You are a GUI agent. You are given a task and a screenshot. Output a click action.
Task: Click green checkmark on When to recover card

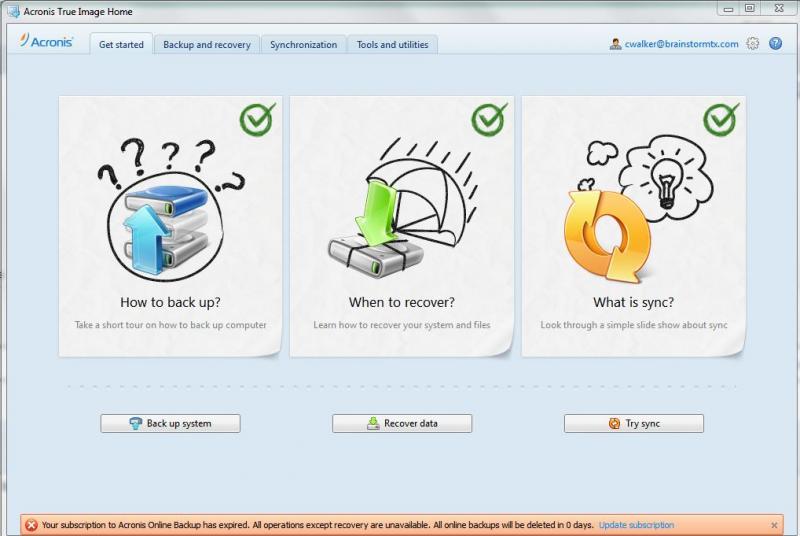(x=489, y=119)
